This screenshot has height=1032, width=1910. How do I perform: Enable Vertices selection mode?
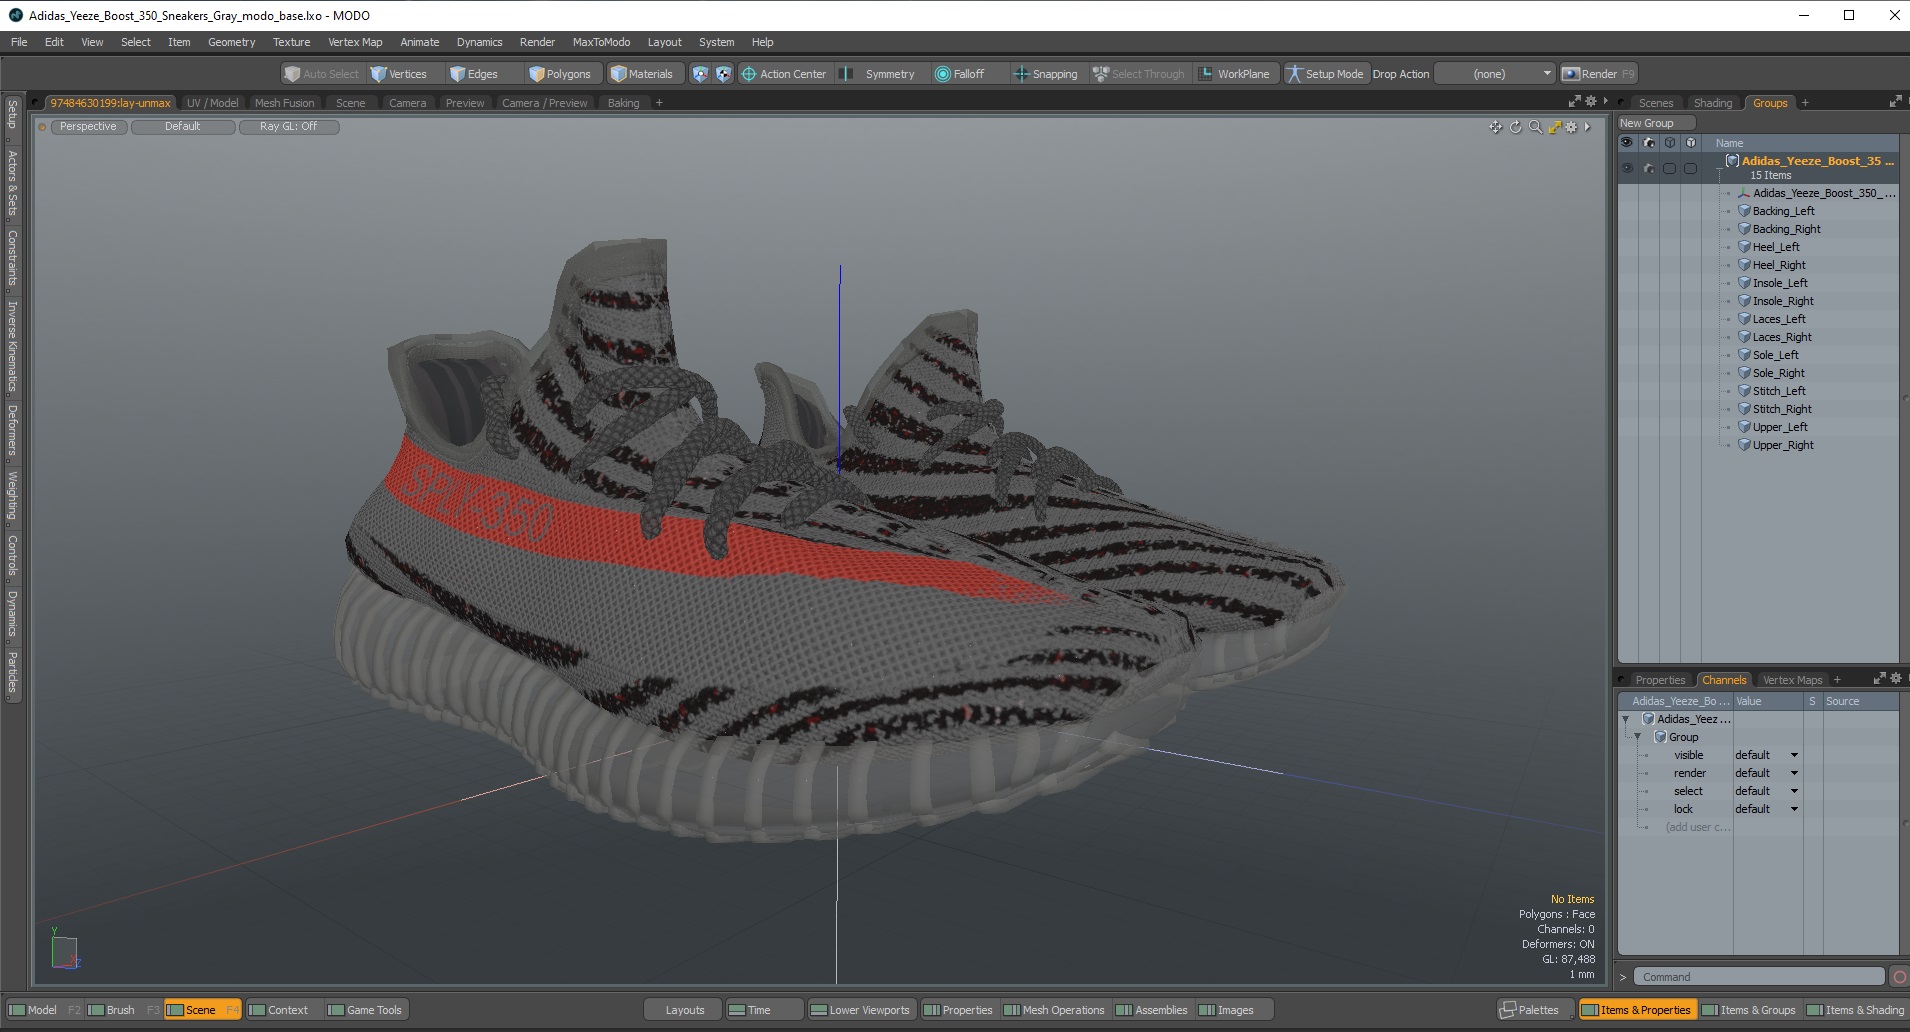[399, 74]
